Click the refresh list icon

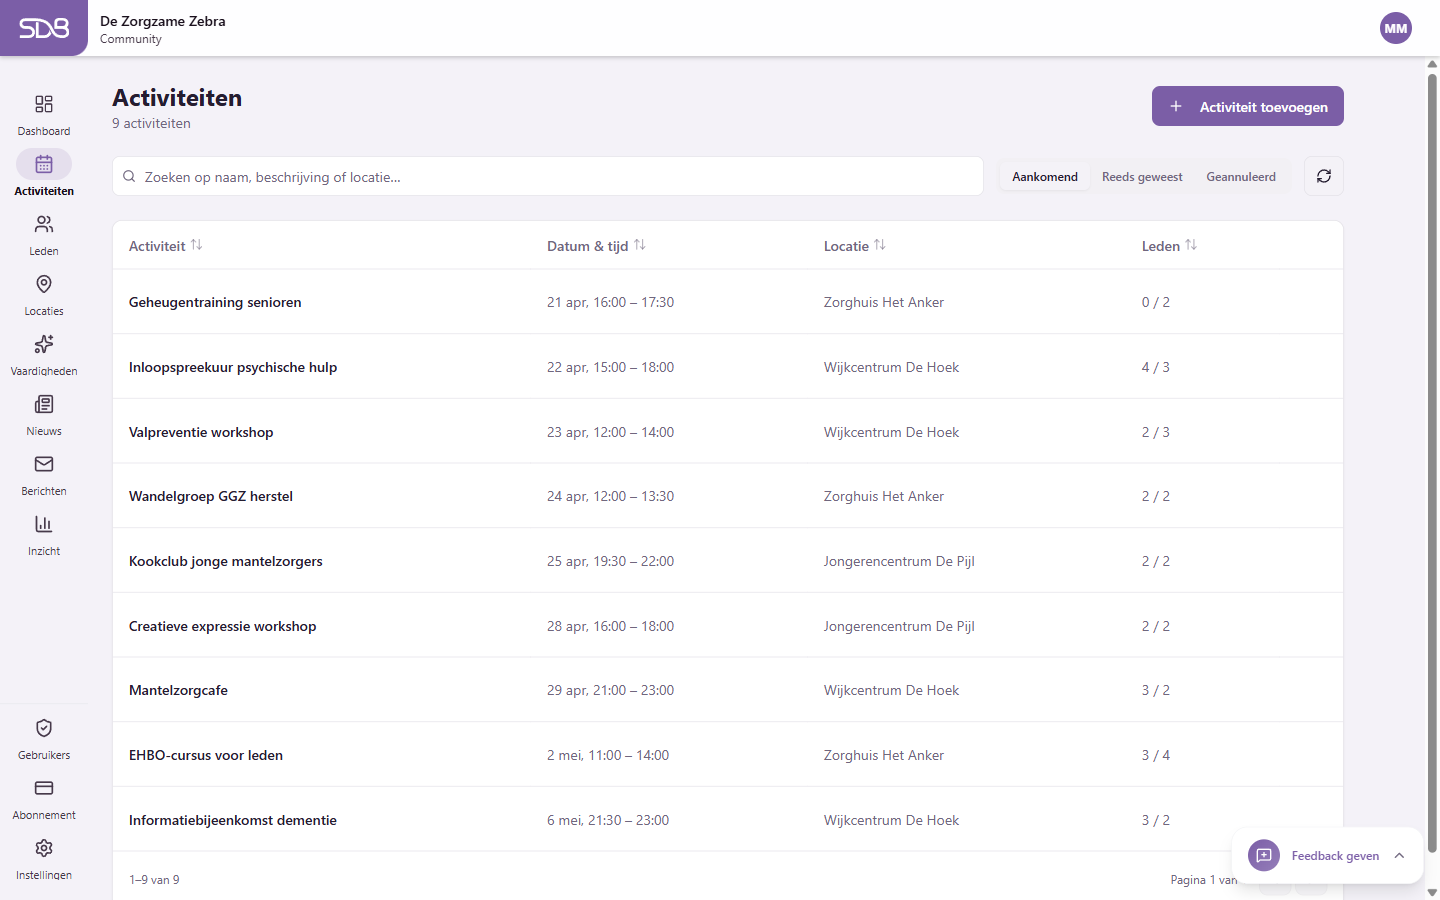tap(1323, 176)
